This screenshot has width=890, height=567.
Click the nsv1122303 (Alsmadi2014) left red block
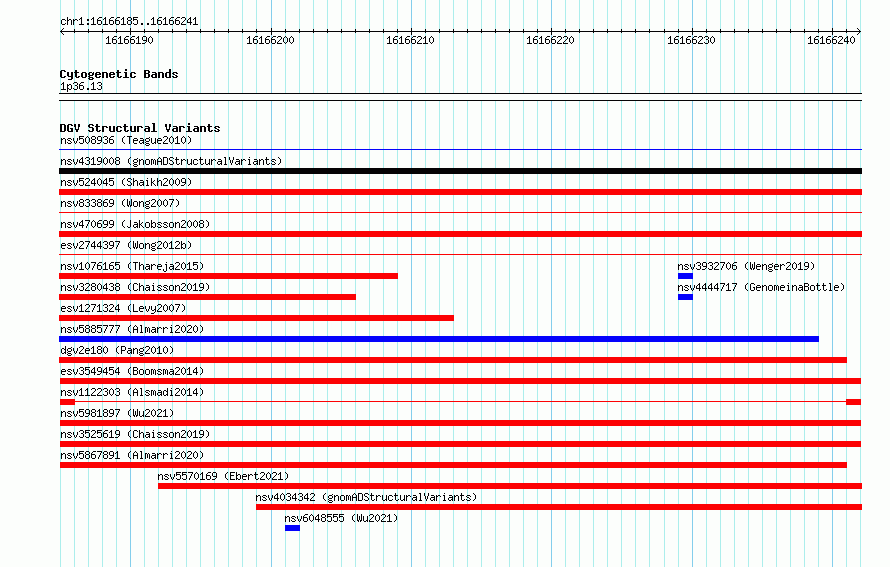point(68,402)
